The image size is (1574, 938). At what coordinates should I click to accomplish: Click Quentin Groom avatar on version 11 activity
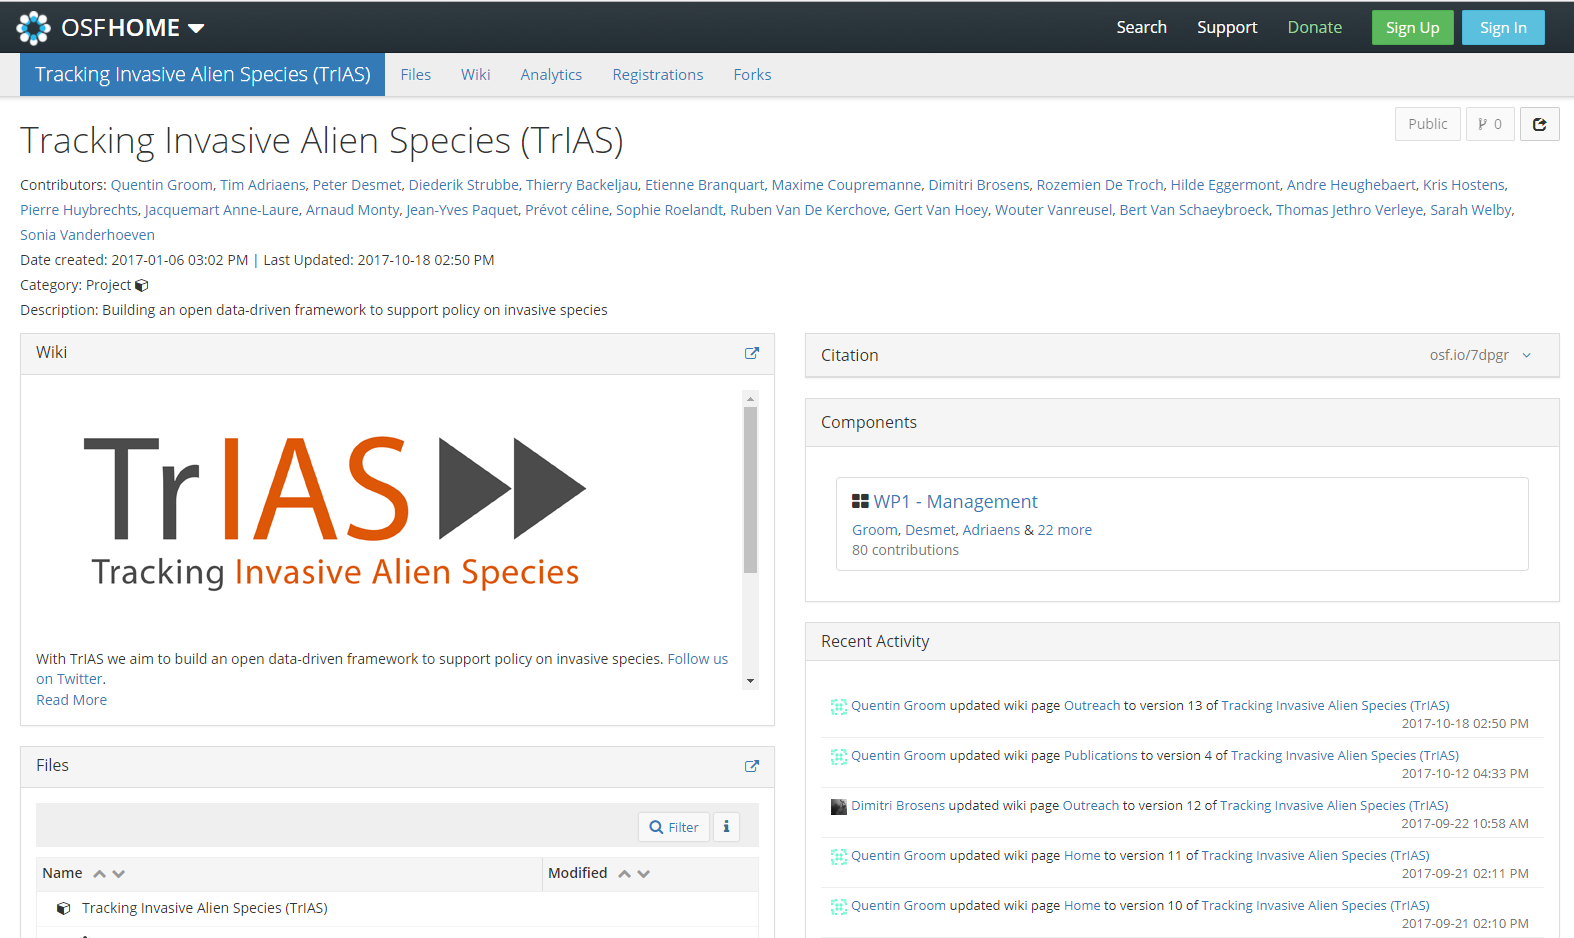click(838, 856)
